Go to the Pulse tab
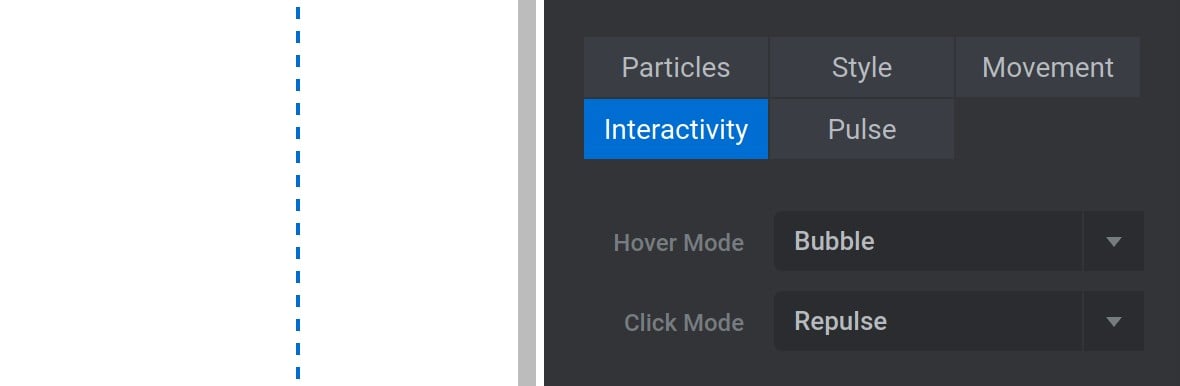Screen dimensions: 1180x386 [x=862, y=129]
